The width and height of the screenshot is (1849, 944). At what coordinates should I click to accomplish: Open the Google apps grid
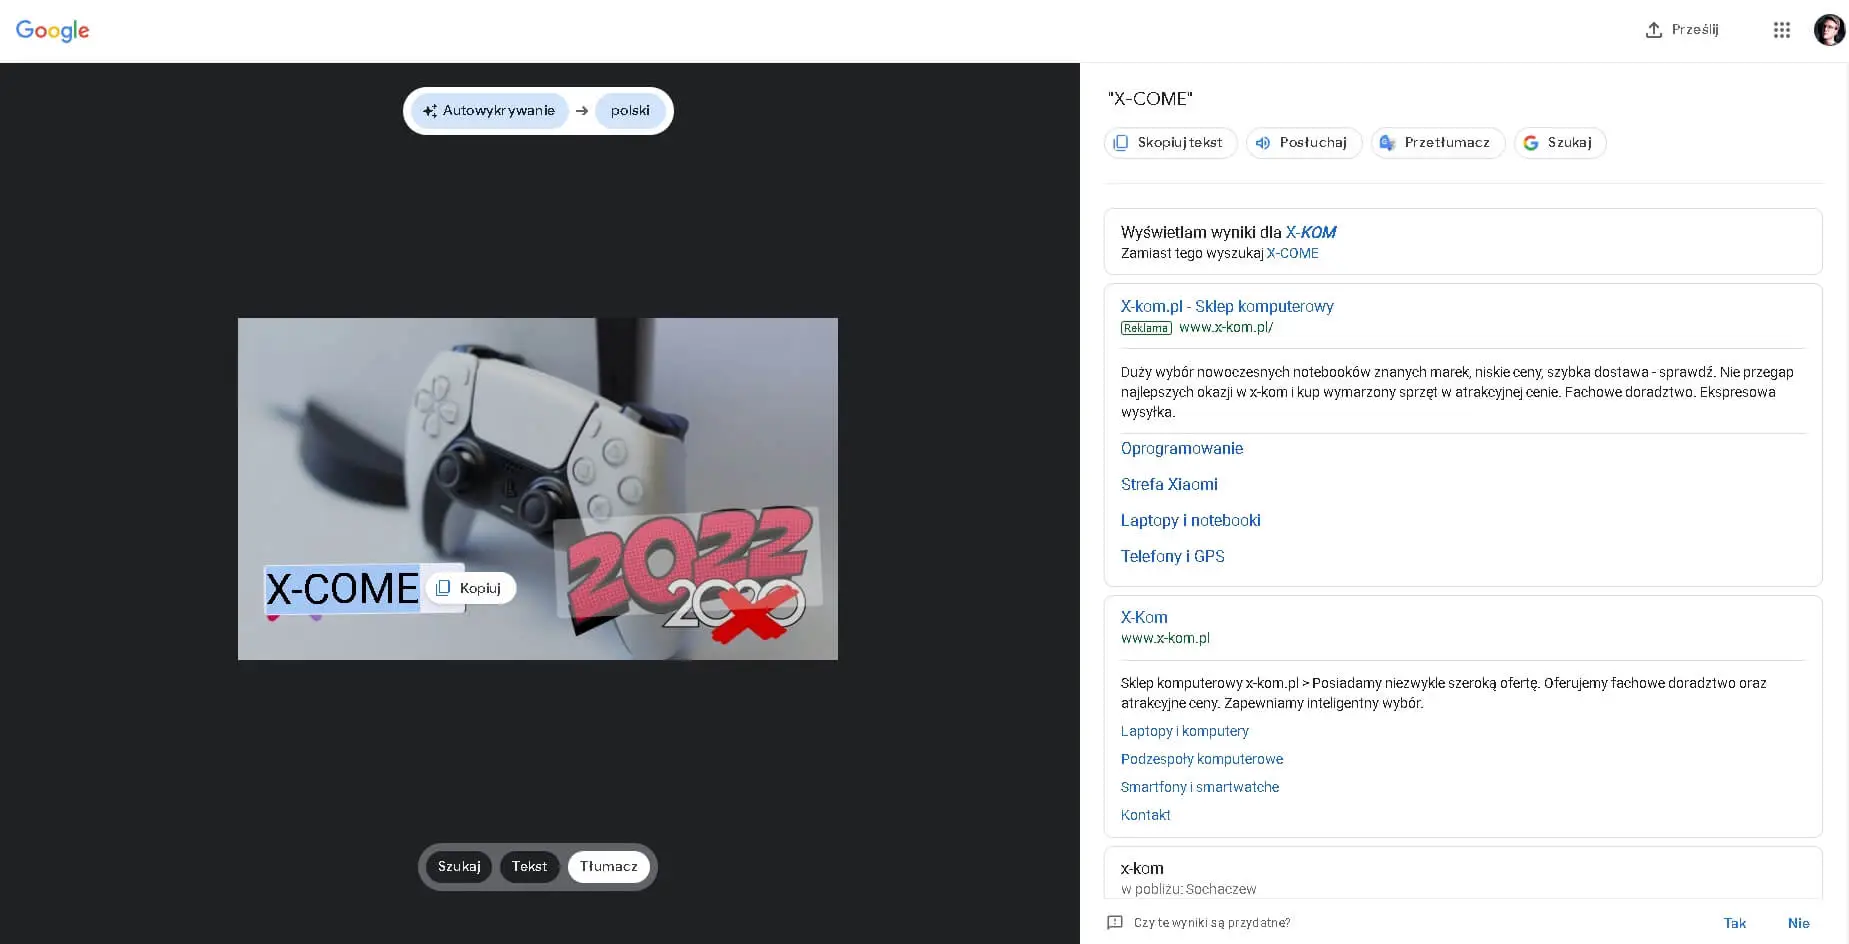1781,30
